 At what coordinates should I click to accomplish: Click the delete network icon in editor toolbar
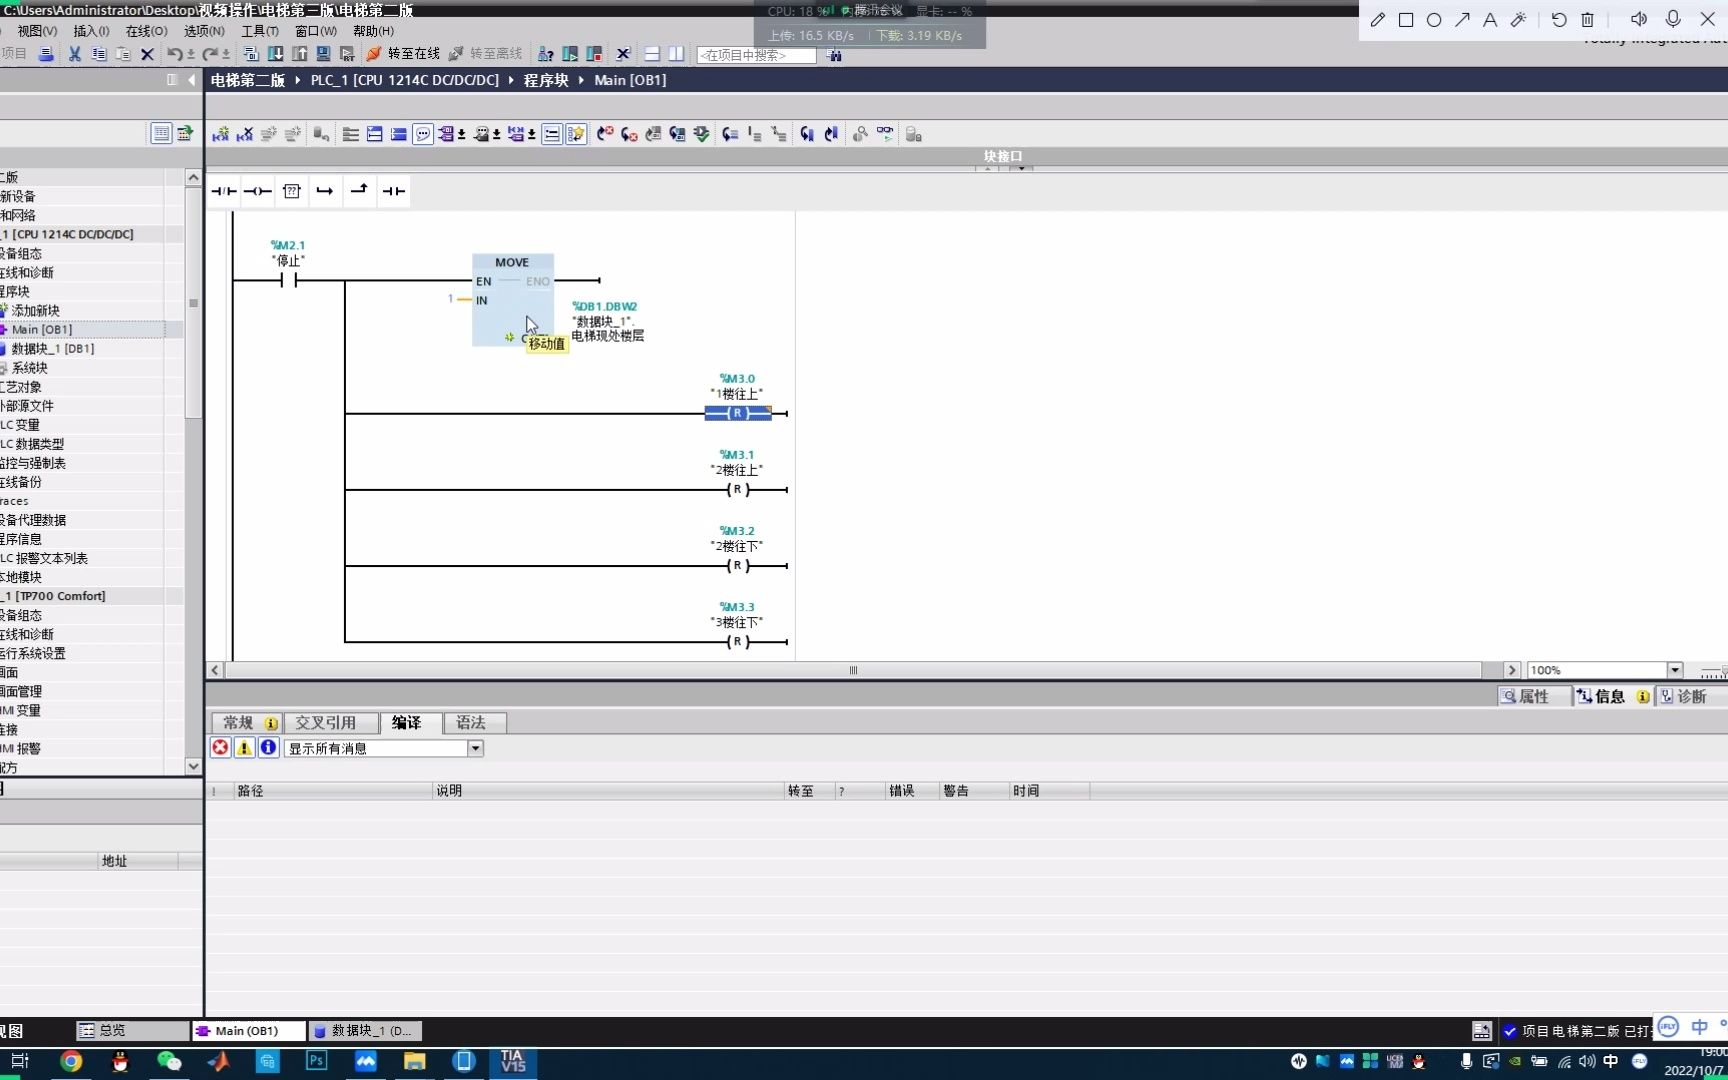(x=245, y=134)
